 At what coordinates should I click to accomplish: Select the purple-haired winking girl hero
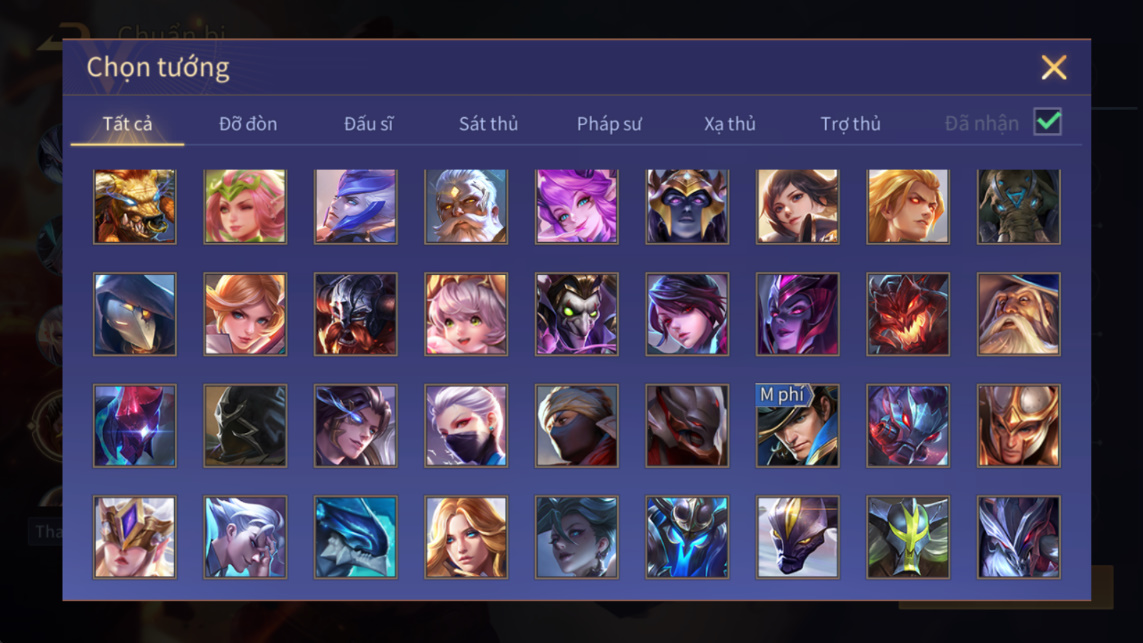(577, 206)
